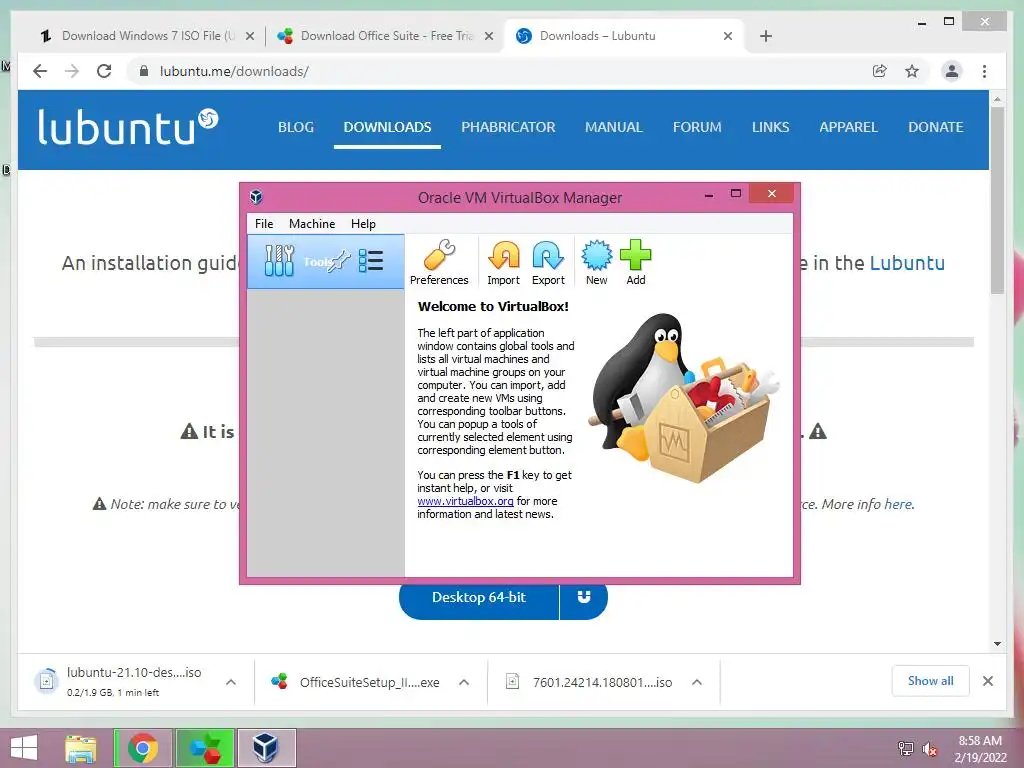
Task: Open the BLOG page on Lubuntu site
Action: tap(296, 127)
